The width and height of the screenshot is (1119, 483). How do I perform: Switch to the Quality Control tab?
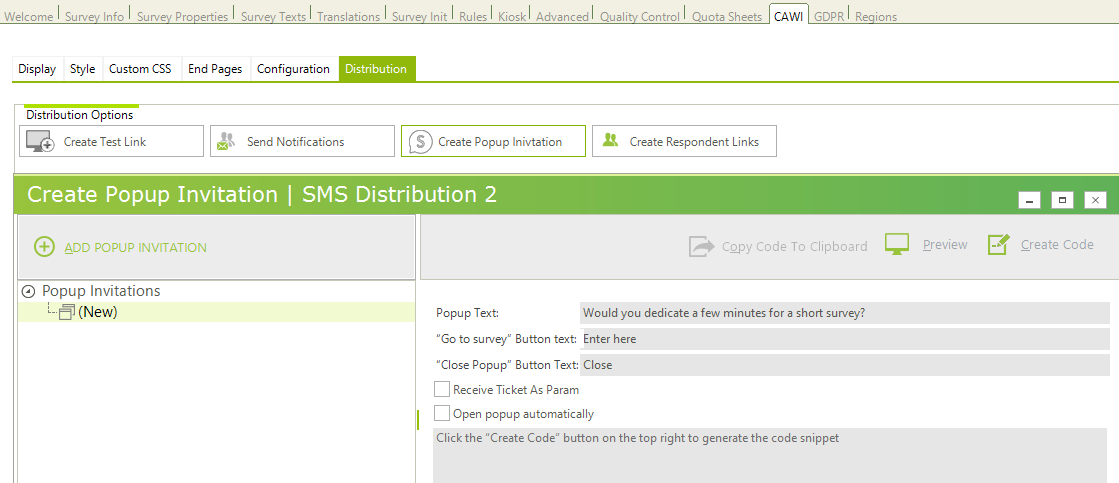point(640,16)
